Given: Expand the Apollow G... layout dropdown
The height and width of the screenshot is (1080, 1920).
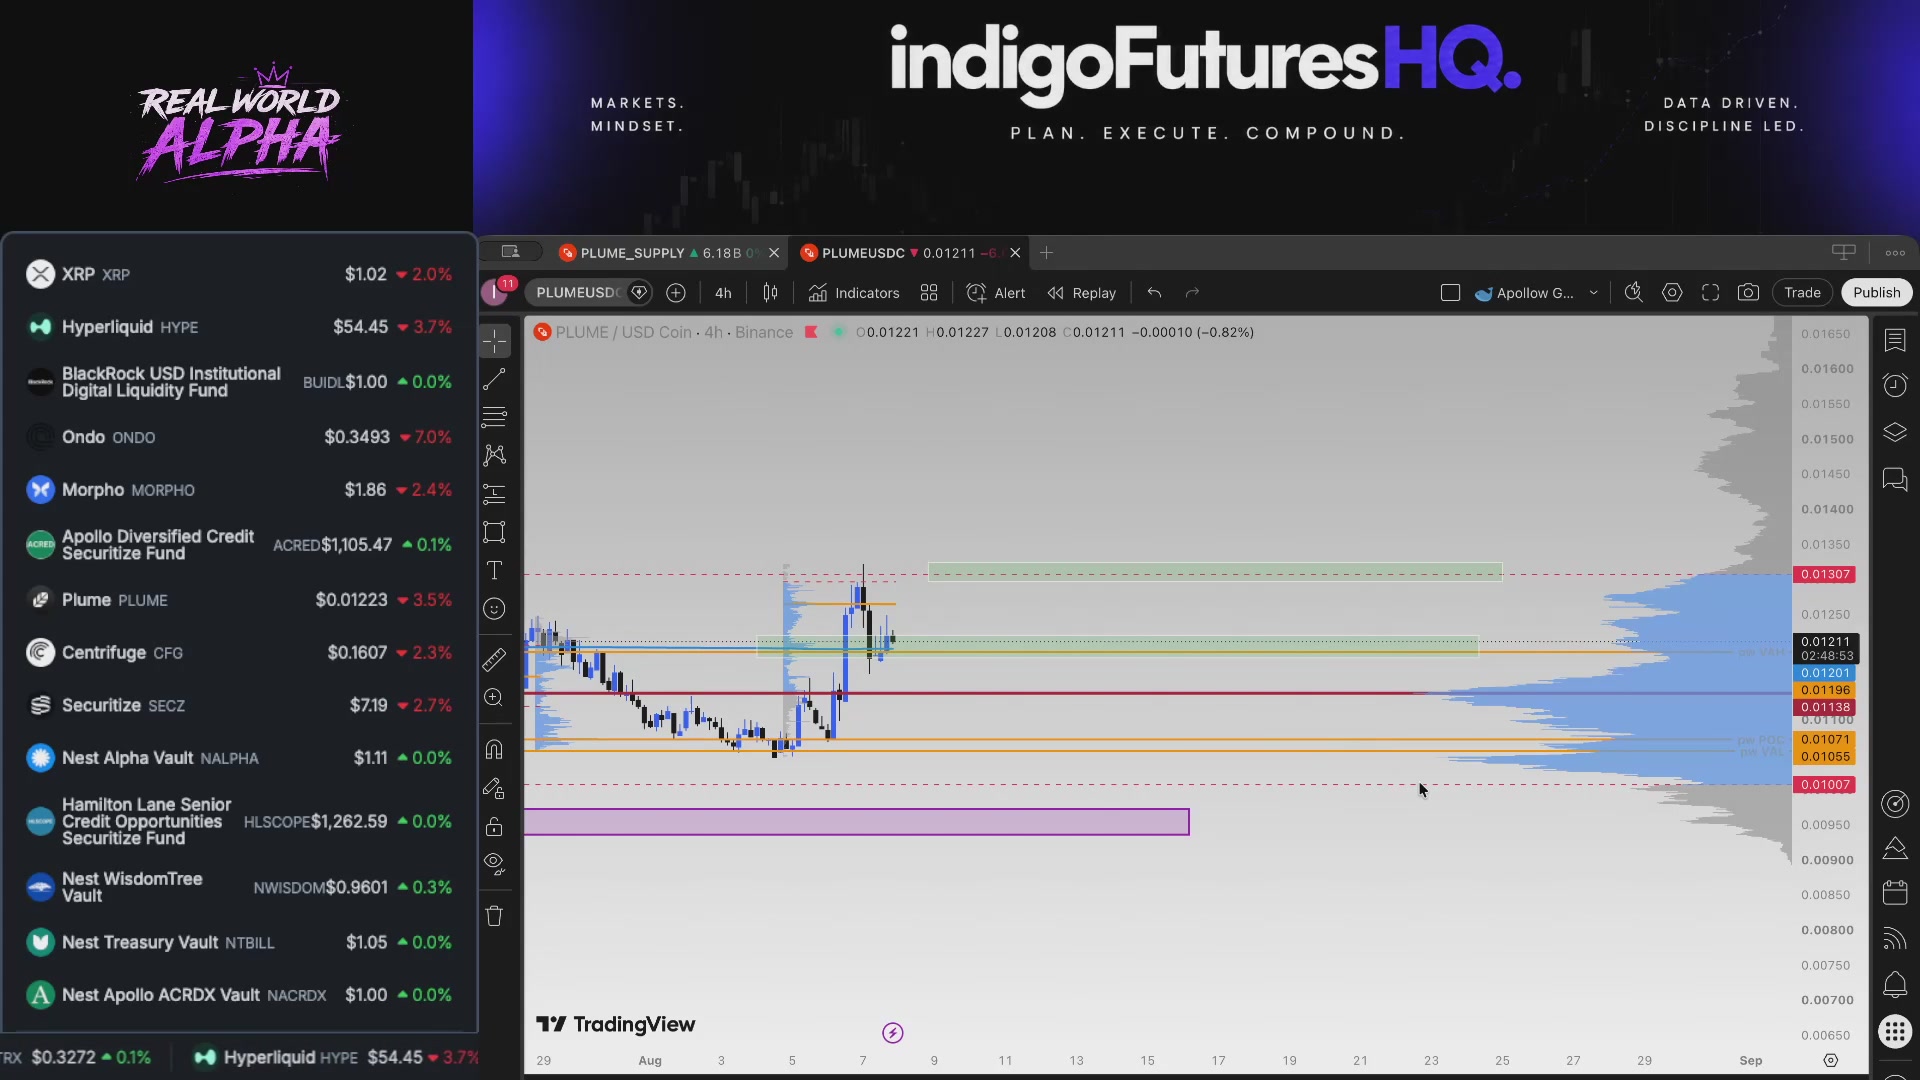Looking at the screenshot, I should click(x=1594, y=293).
